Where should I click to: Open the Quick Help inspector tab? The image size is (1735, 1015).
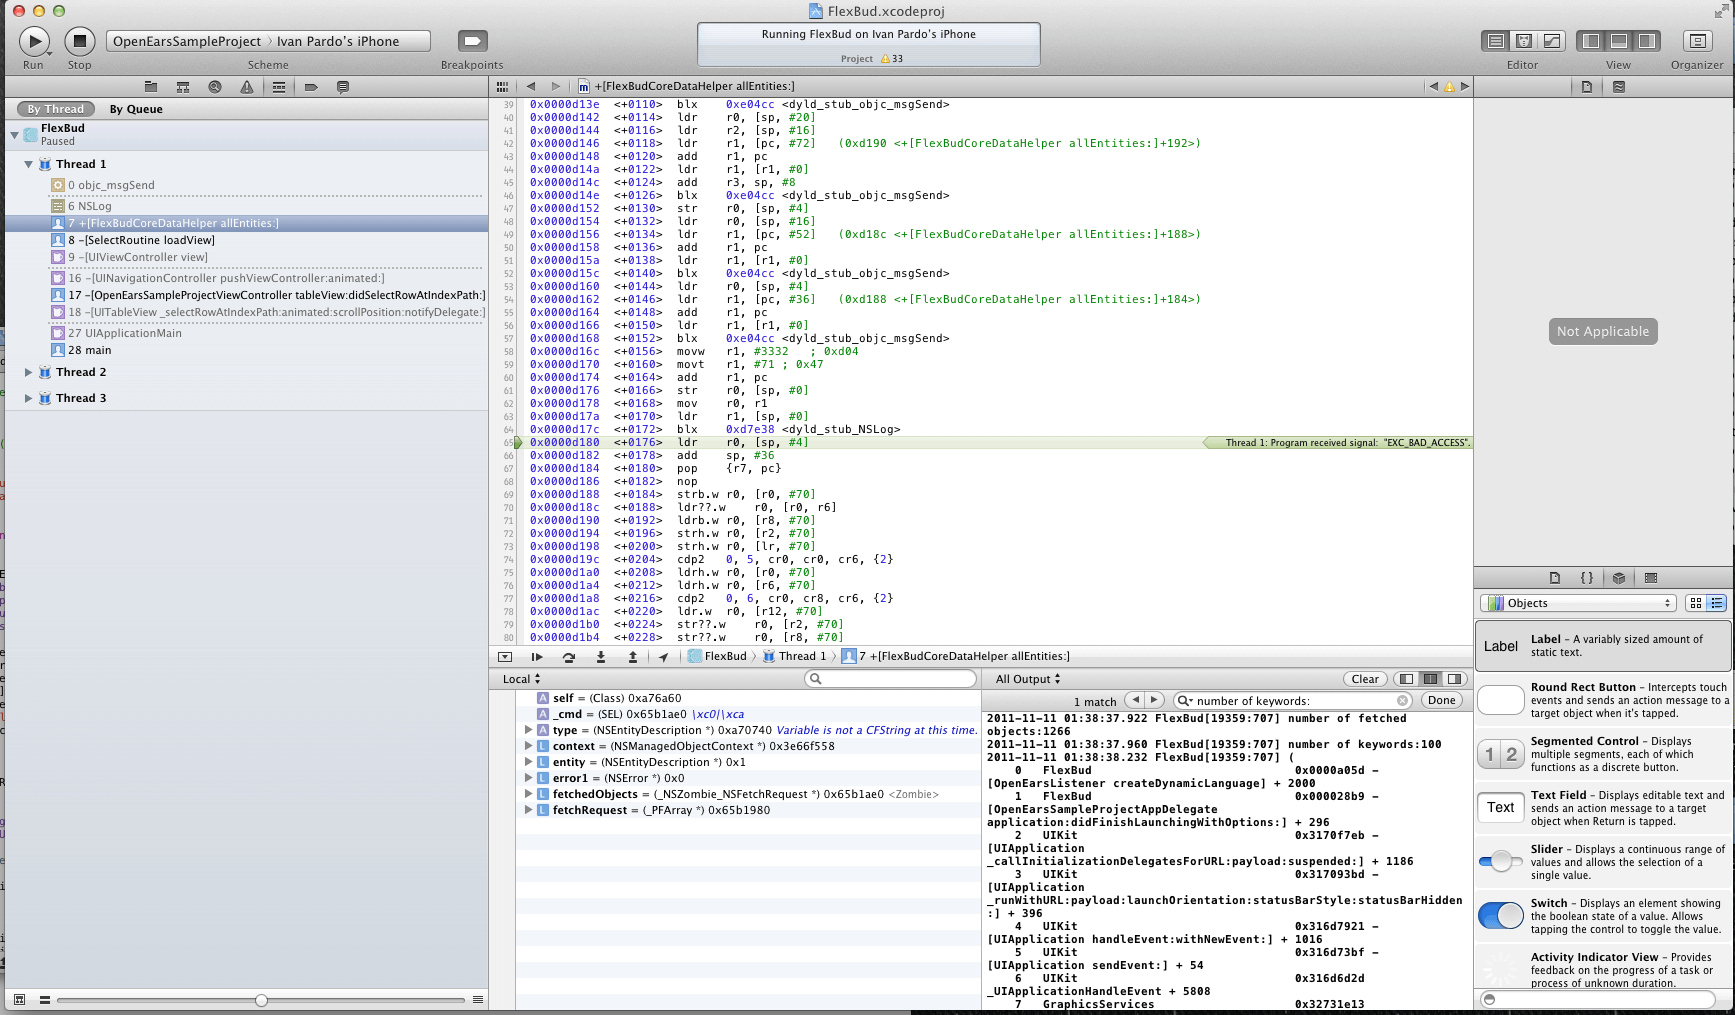coord(1619,87)
